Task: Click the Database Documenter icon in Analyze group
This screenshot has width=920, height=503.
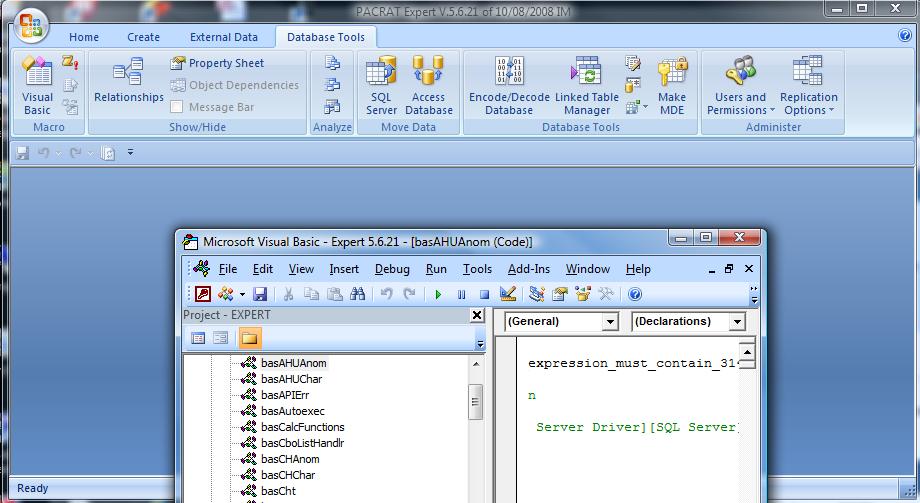Action: 332,63
